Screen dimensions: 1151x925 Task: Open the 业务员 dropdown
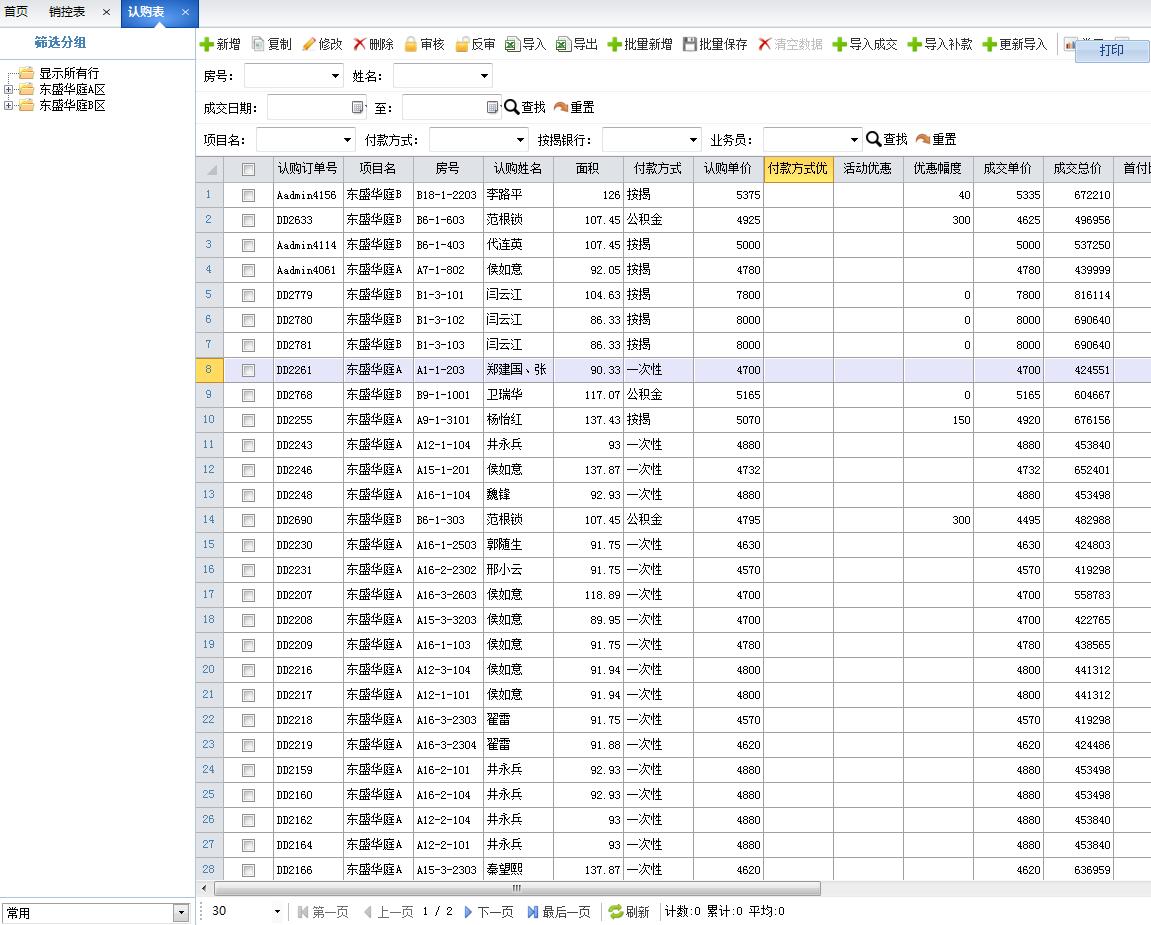tap(854, 139)
